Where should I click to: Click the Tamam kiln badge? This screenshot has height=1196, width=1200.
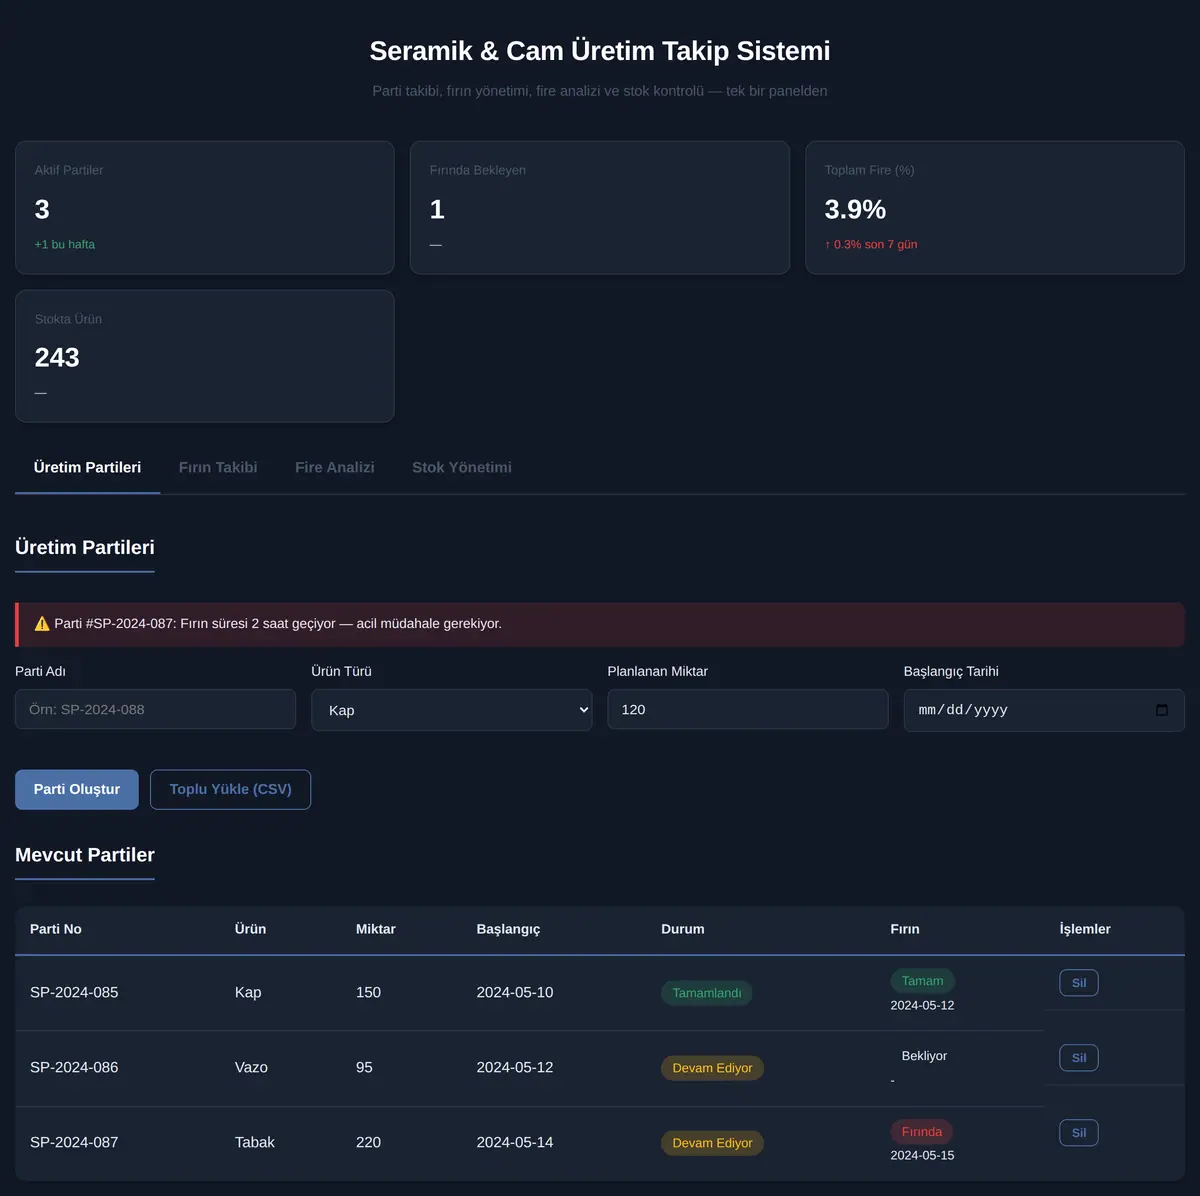923,981
